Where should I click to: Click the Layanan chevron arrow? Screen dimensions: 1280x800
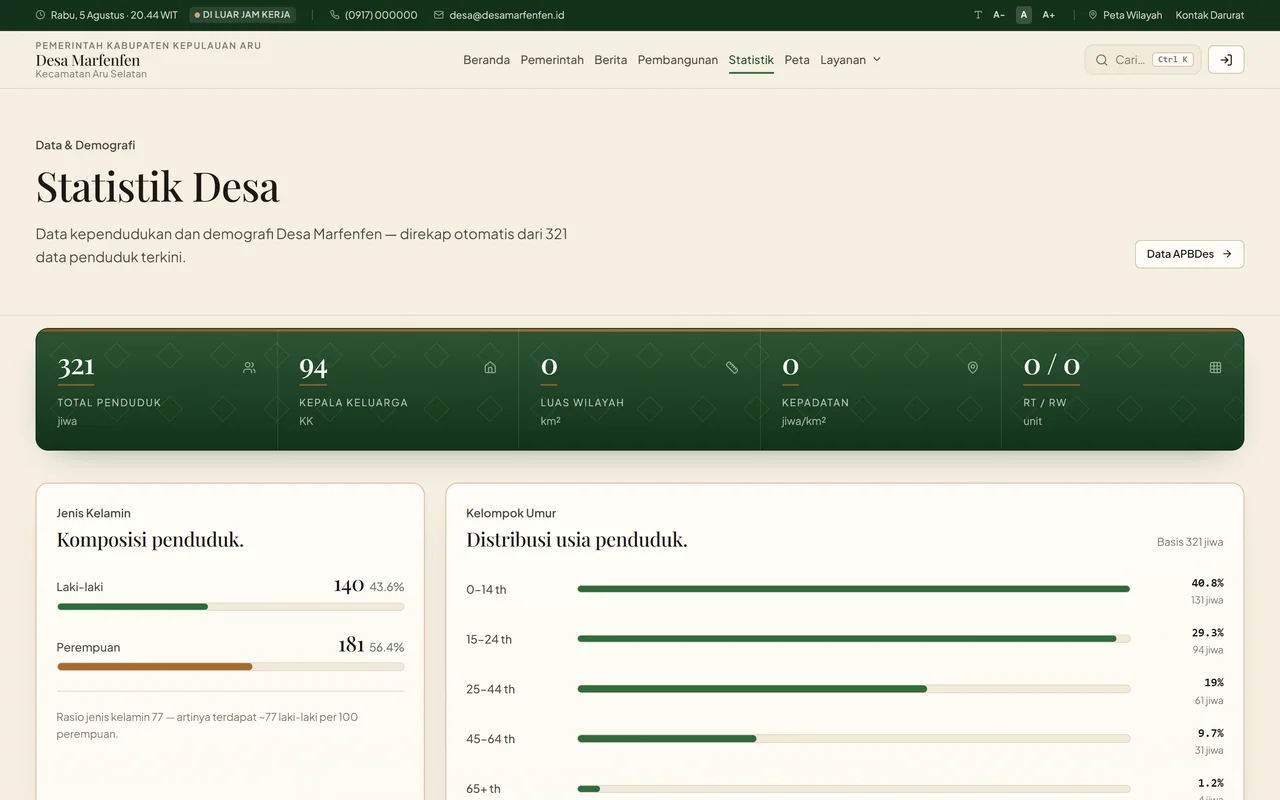877,60
